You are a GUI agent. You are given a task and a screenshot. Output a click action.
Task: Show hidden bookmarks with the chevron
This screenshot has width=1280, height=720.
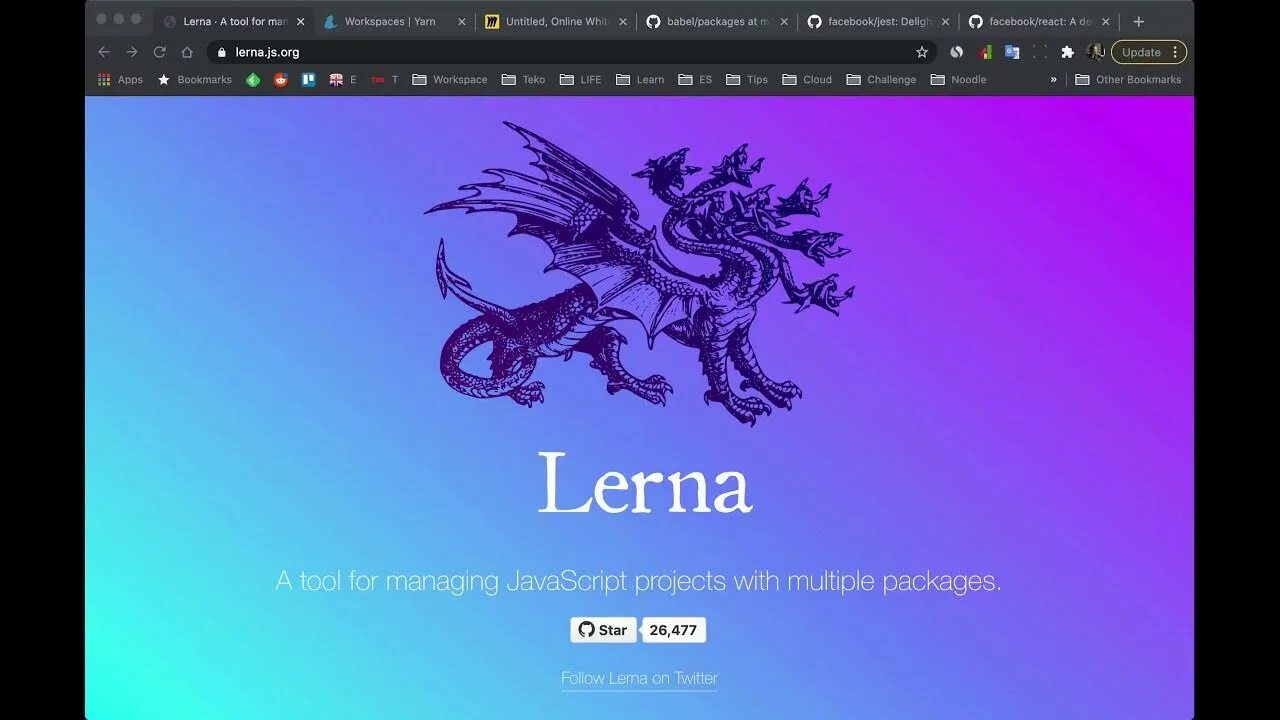(x=1053, y=79)
